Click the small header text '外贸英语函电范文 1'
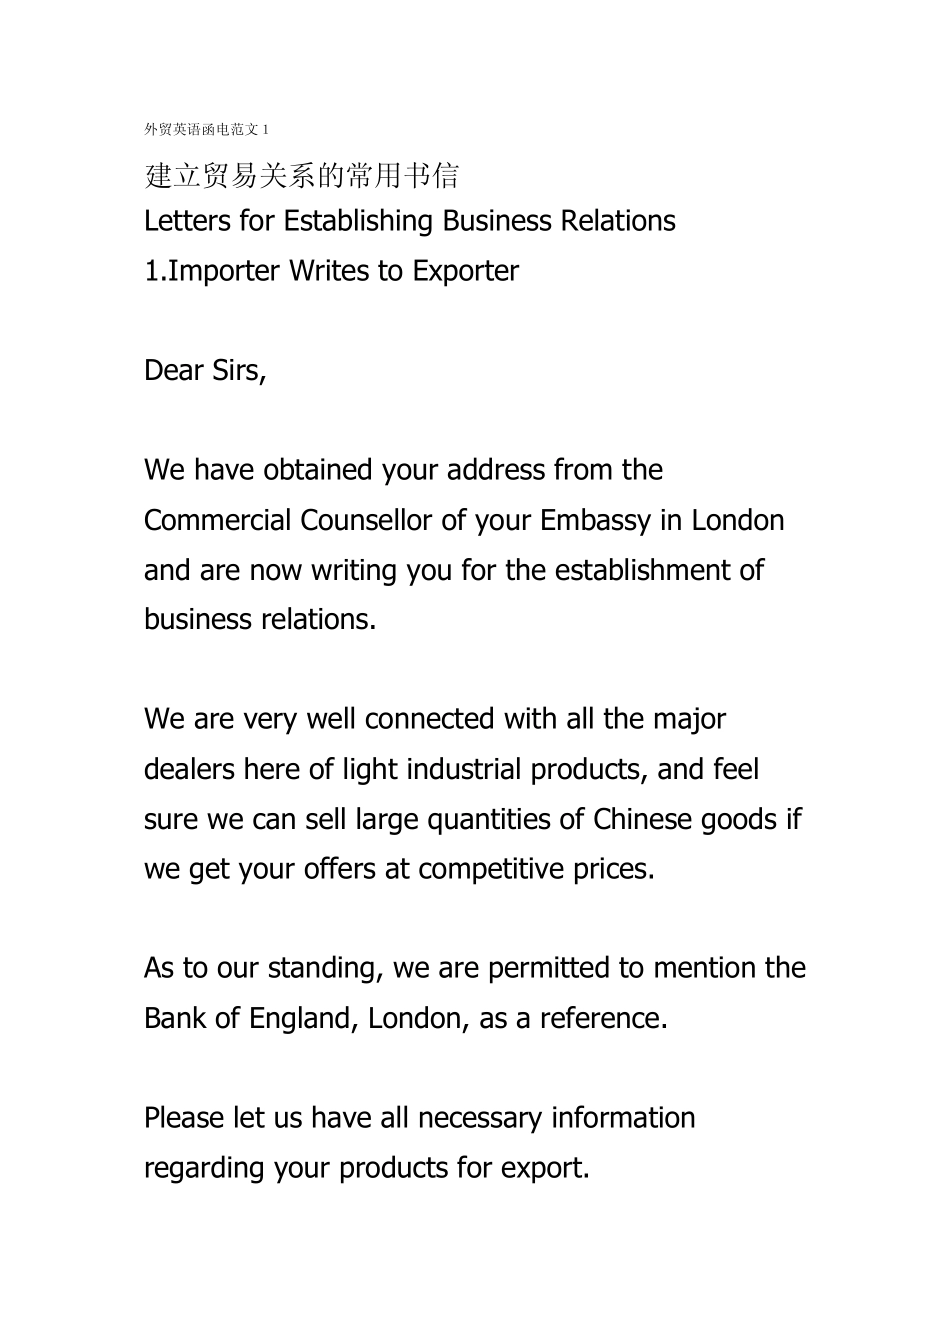 pyautogui.click(x=207, y=129)
